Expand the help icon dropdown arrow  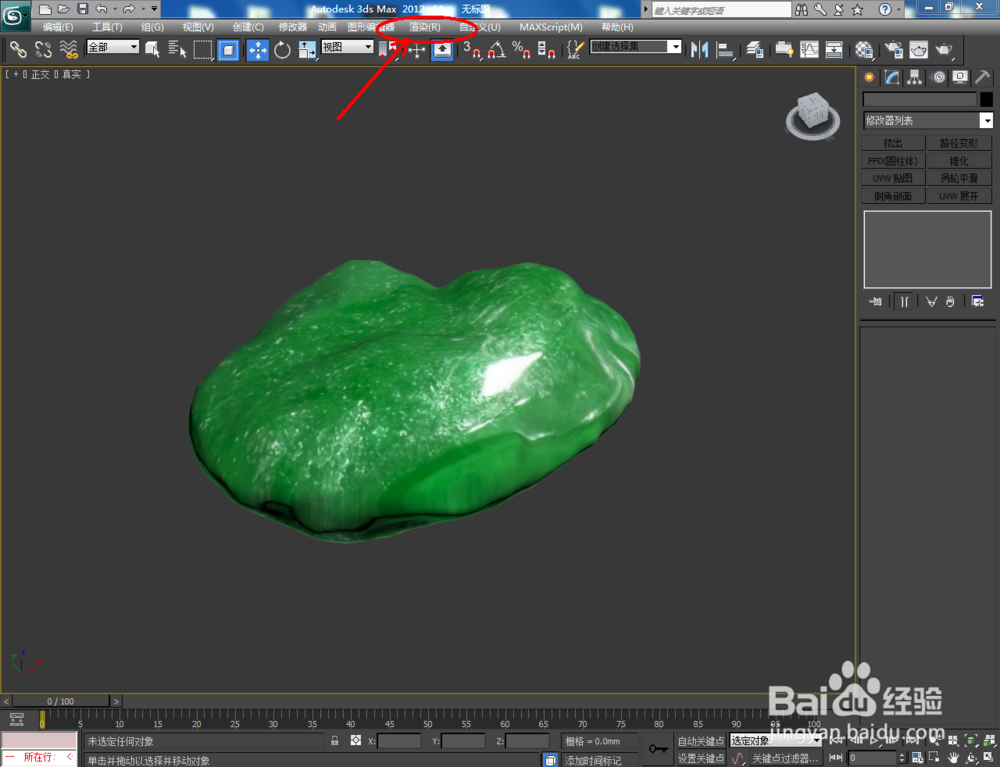coord(899,10)
